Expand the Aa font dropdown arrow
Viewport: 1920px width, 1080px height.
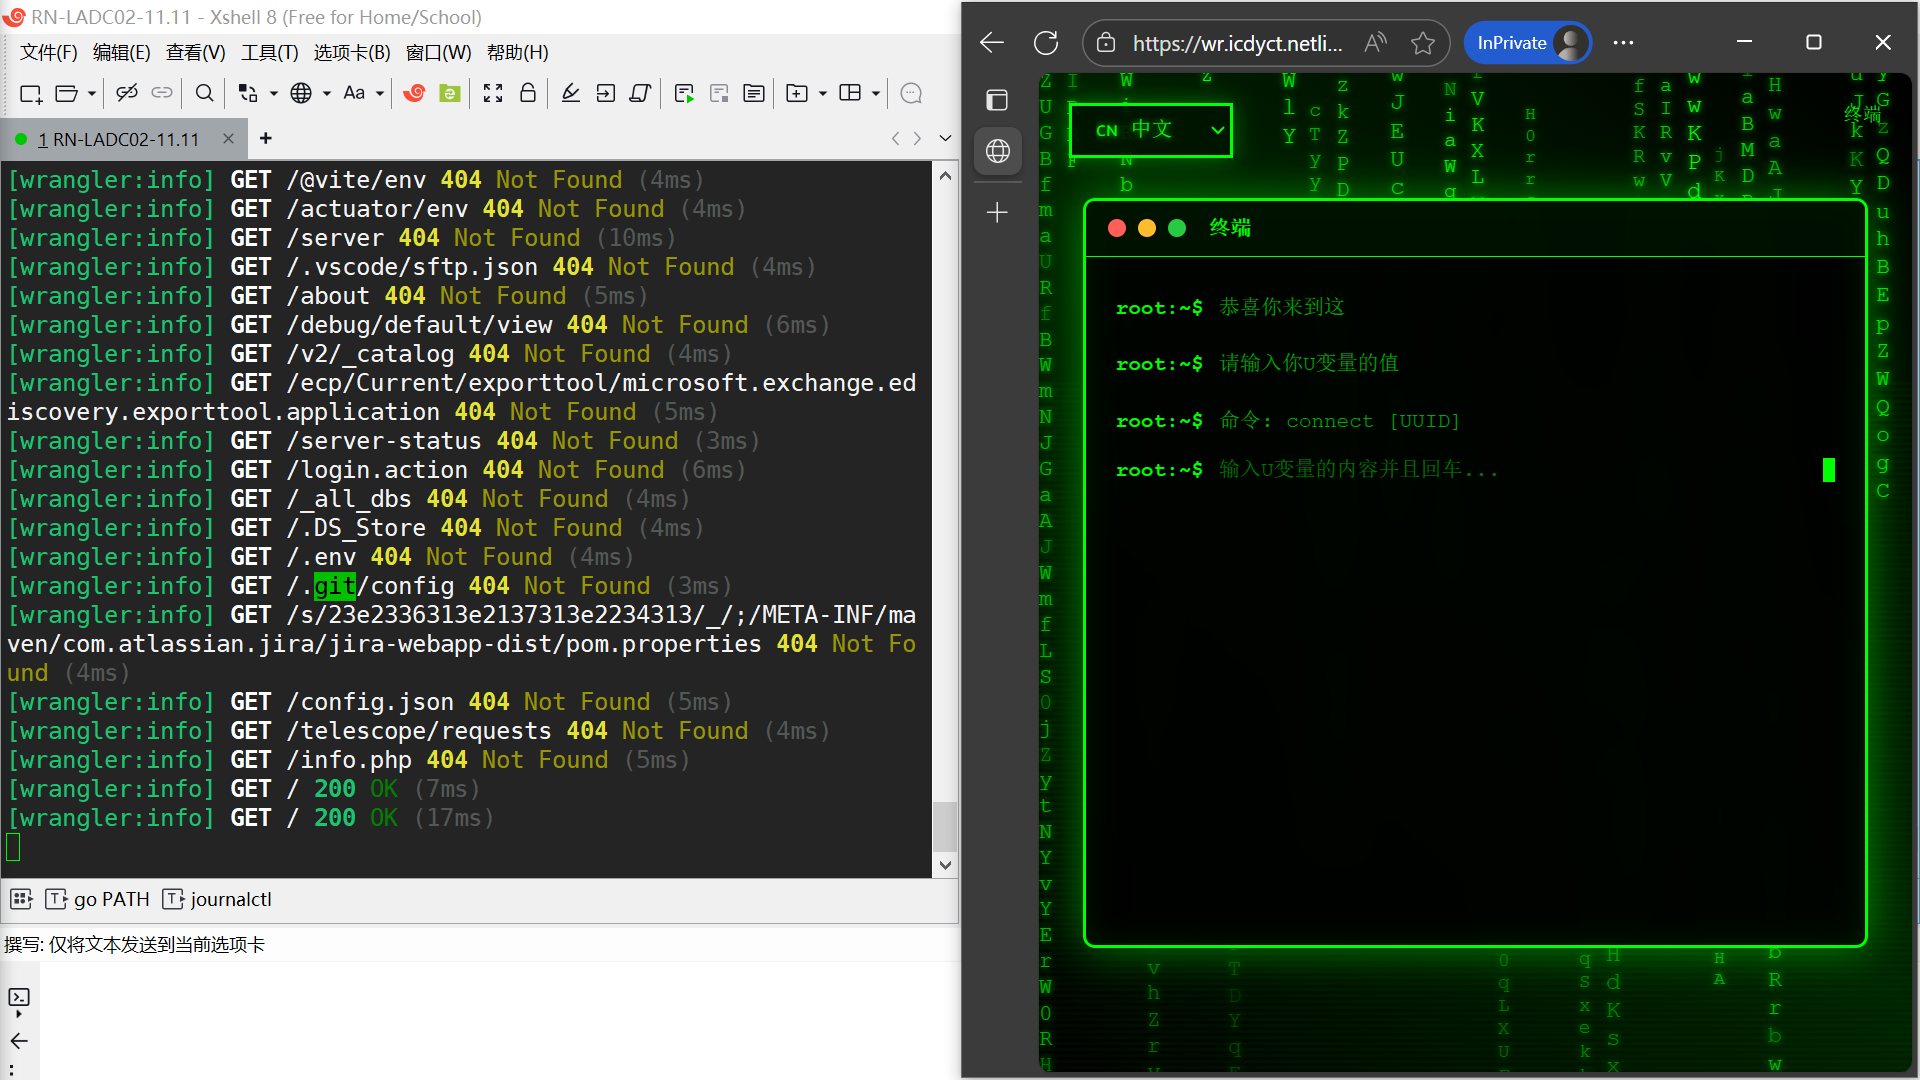click(x=380, y=93)
